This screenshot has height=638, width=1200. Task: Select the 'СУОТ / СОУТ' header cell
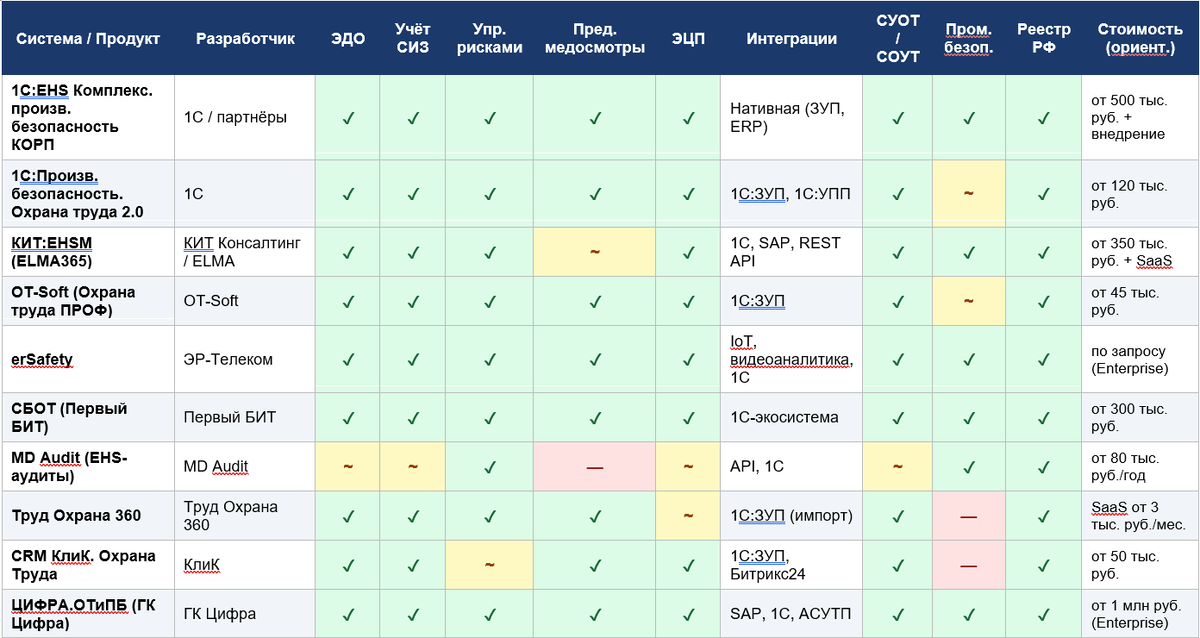click(x=897, y=39)
